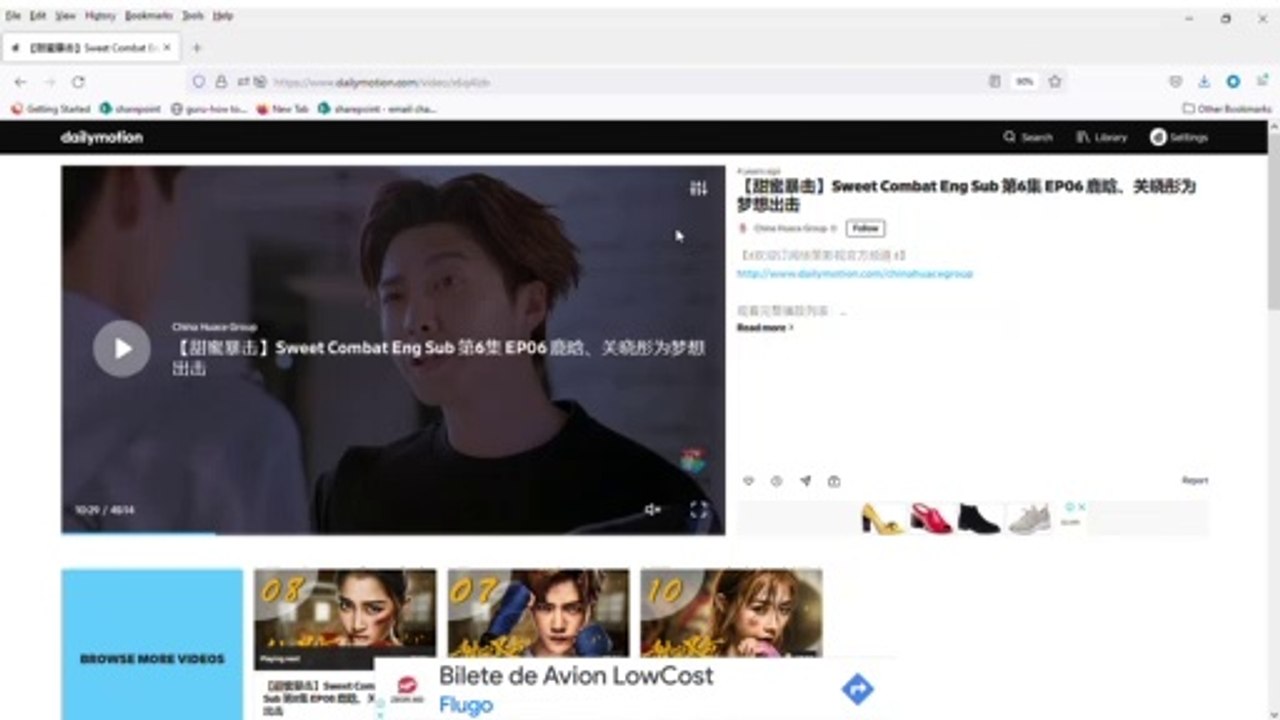Open the extensions toolbar icon
This screenshot has width=1280, height=720.
pos(1262,82)
